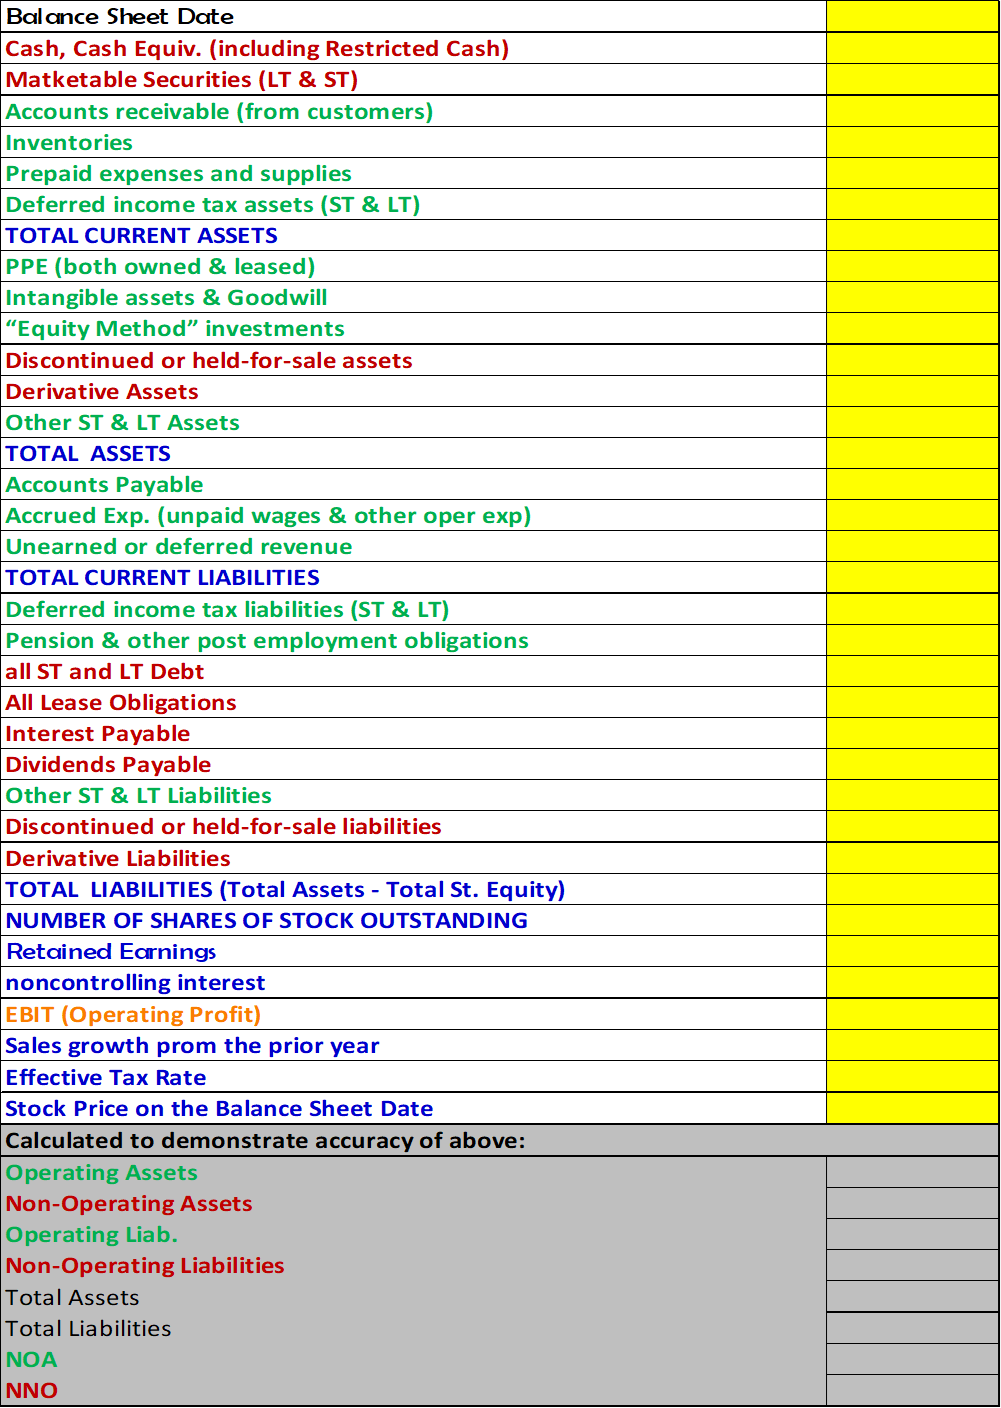Select the NNO row value cell

pos(913,1390)
